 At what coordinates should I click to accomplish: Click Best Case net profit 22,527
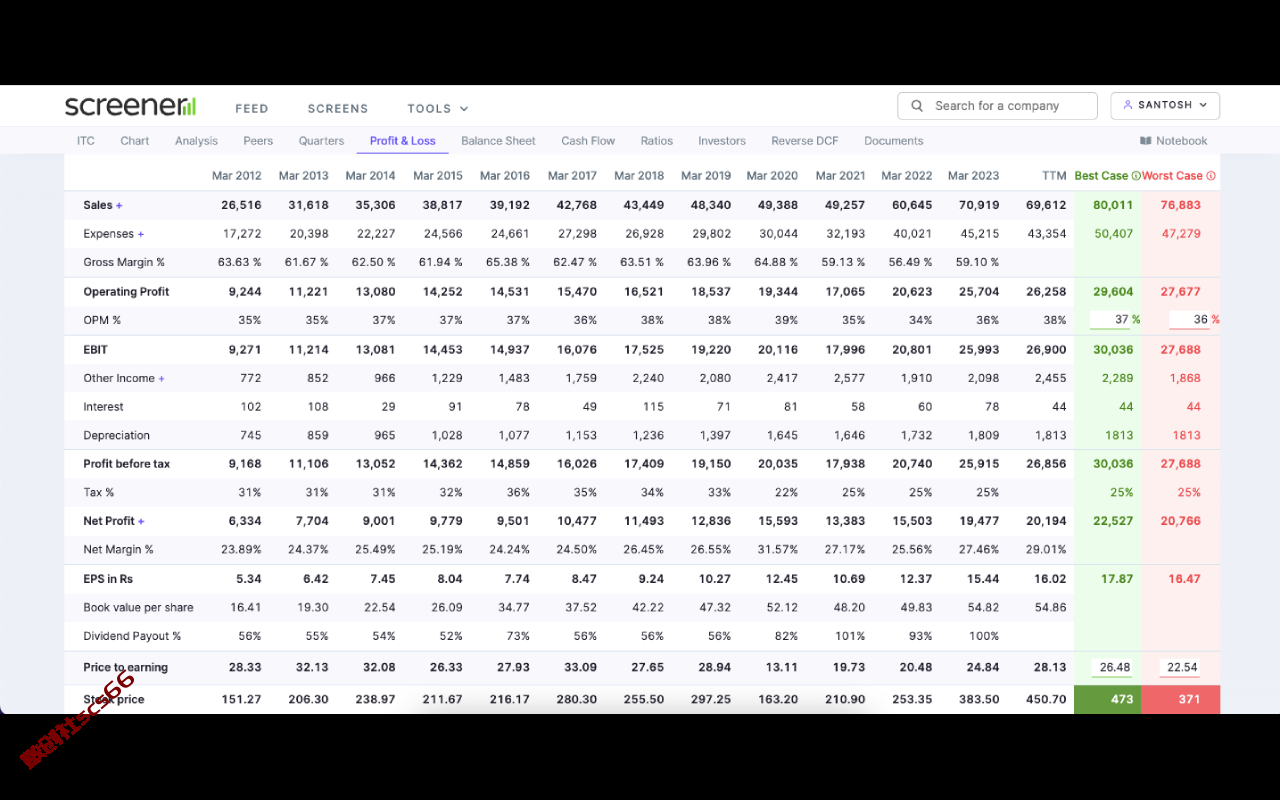coord(1113,521)
